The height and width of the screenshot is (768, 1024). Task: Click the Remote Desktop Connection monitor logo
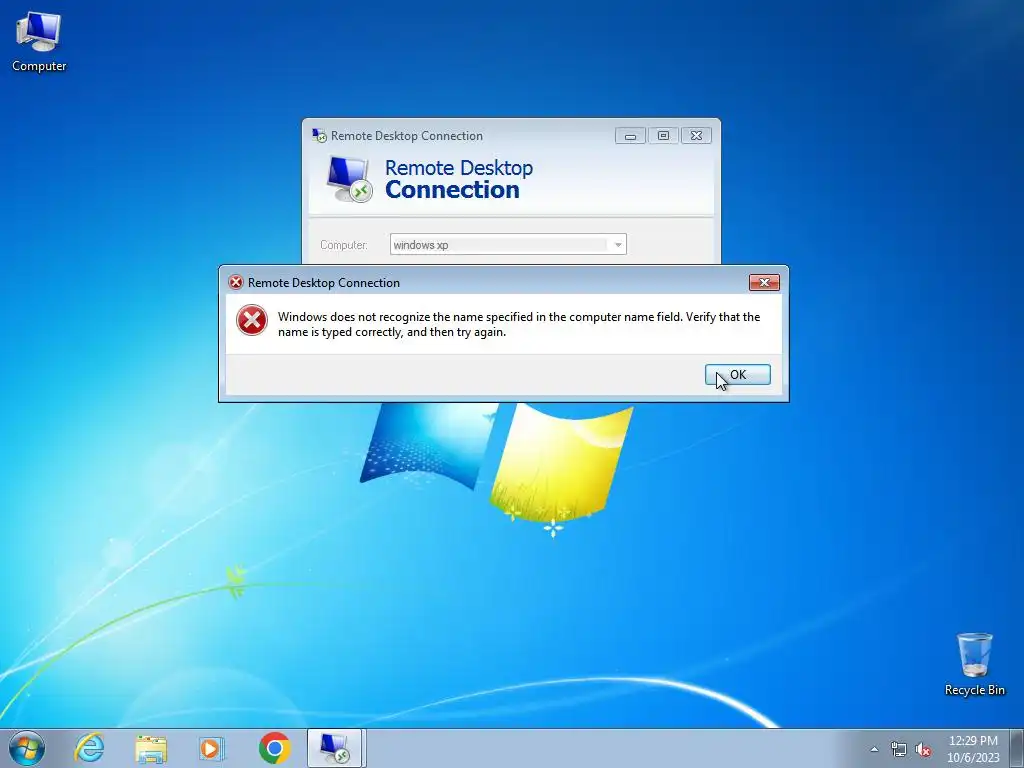pos(349,179)
